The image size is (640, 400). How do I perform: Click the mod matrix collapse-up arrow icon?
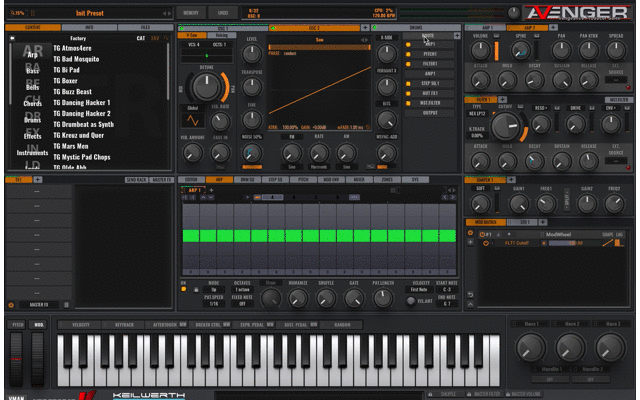[470, 304]
